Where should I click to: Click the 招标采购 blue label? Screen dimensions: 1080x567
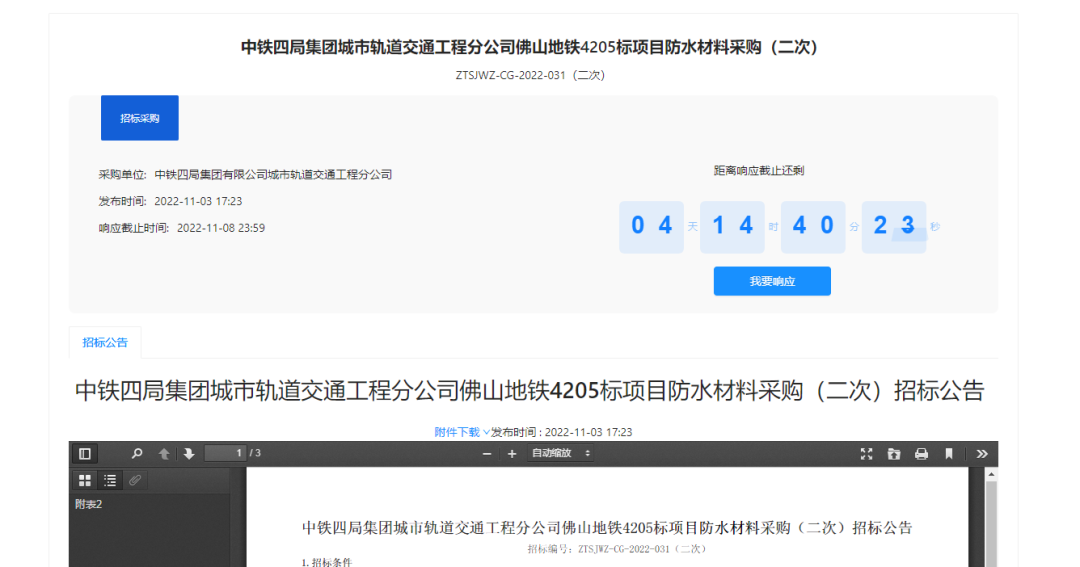pyautogui.click(x=140, y=118)
